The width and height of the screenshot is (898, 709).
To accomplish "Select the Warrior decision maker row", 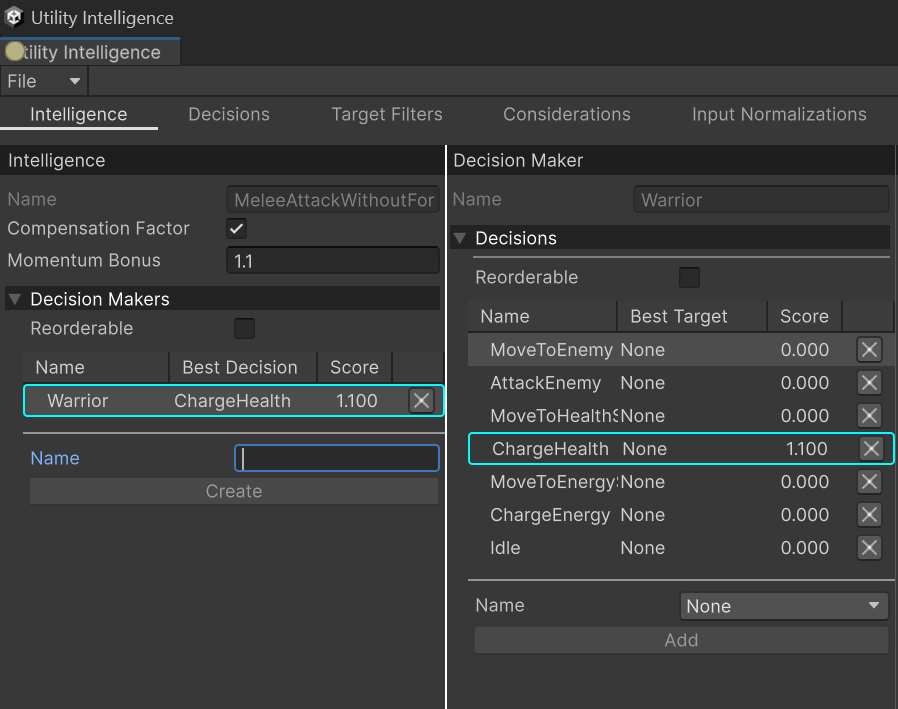I will pos(234,400).
